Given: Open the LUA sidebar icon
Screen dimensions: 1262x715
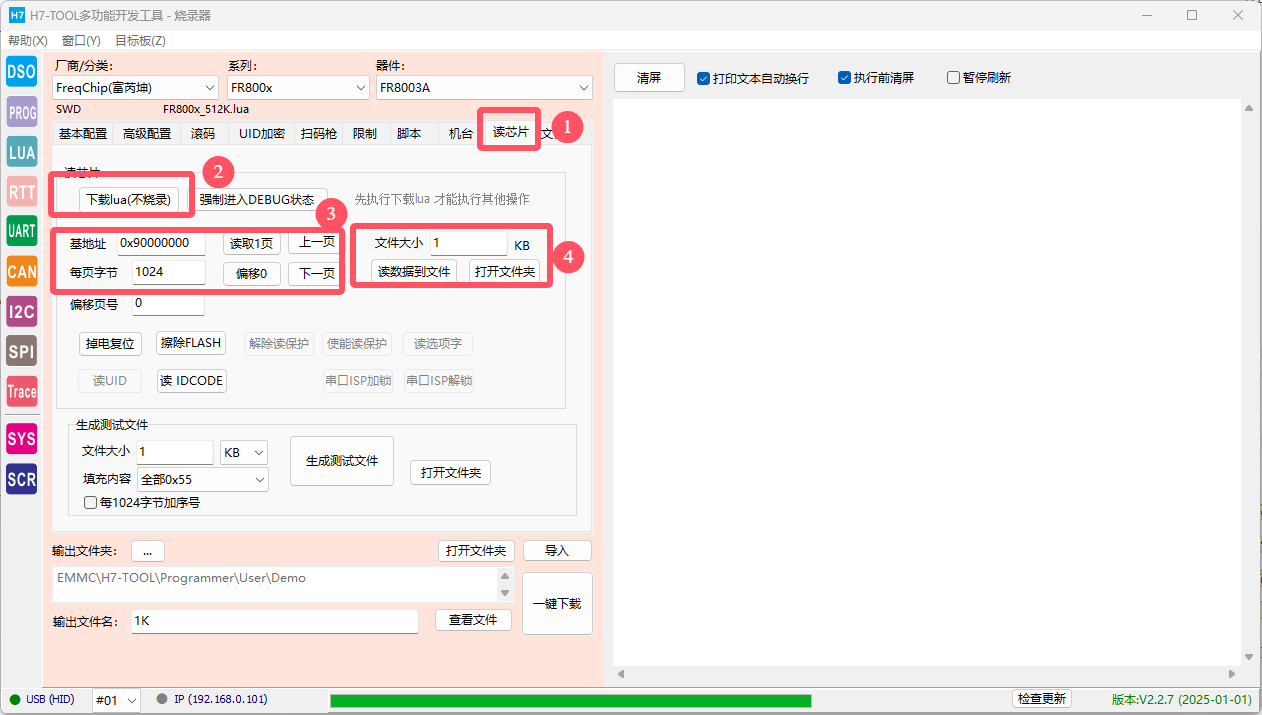Looking at the screenshot, I should (21, 152).
